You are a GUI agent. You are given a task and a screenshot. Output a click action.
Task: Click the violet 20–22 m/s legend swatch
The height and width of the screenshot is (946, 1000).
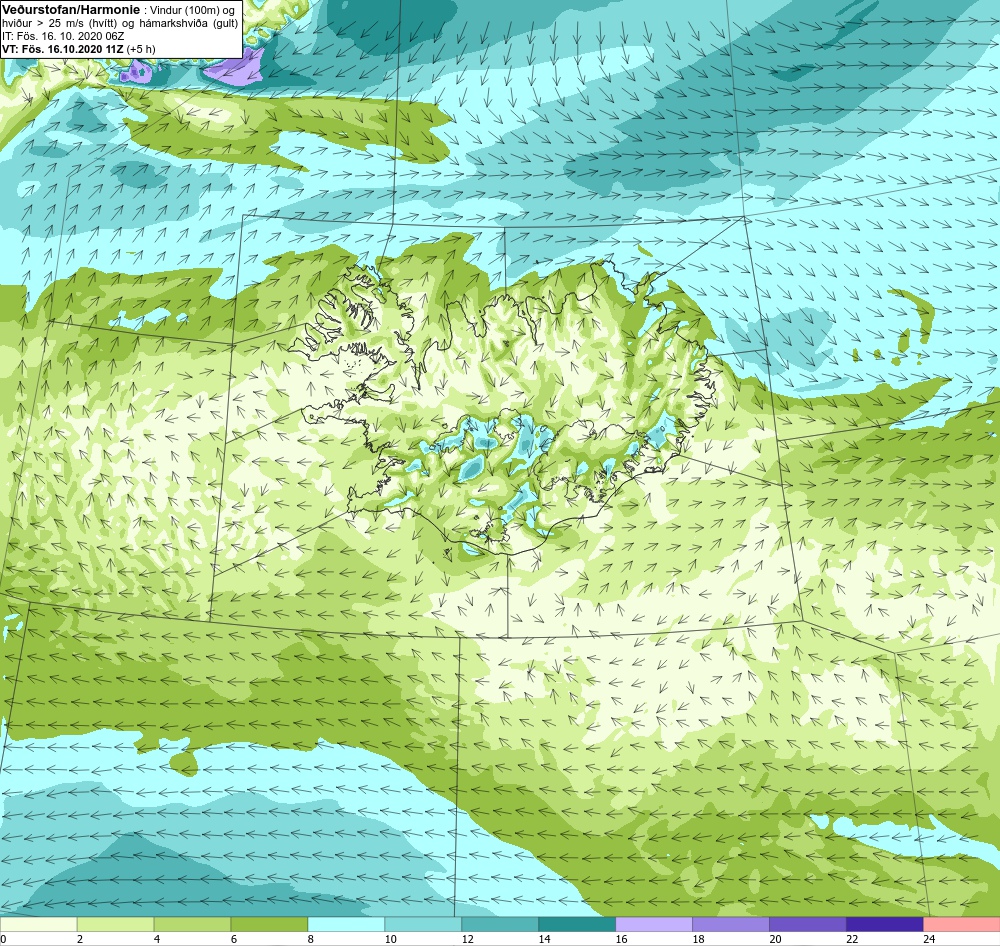click(807, 924)
